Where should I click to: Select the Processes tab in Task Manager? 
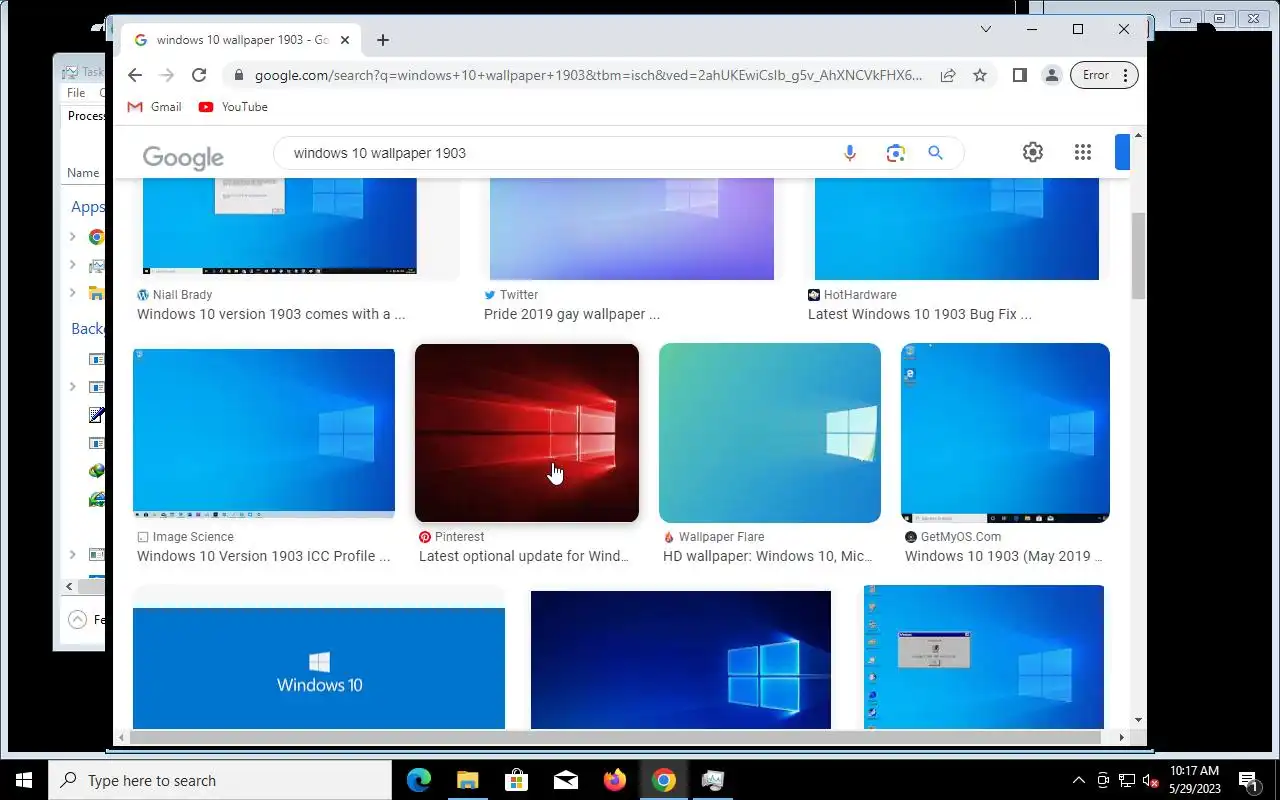(x=86, y=116)
